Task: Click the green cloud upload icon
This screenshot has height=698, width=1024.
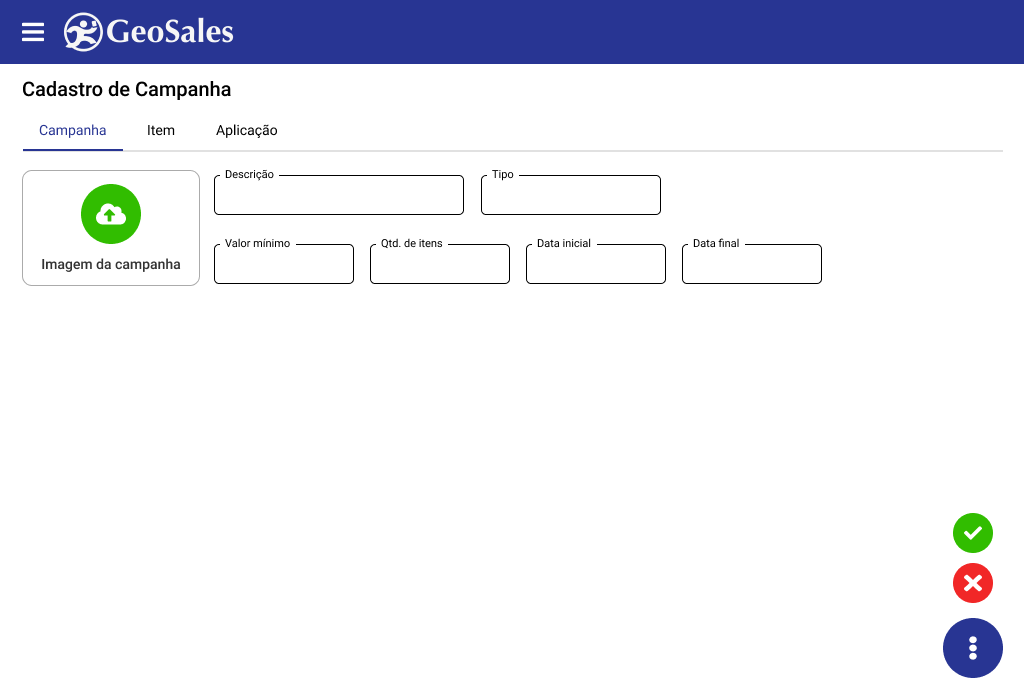Action: click(x=111, y=214)
